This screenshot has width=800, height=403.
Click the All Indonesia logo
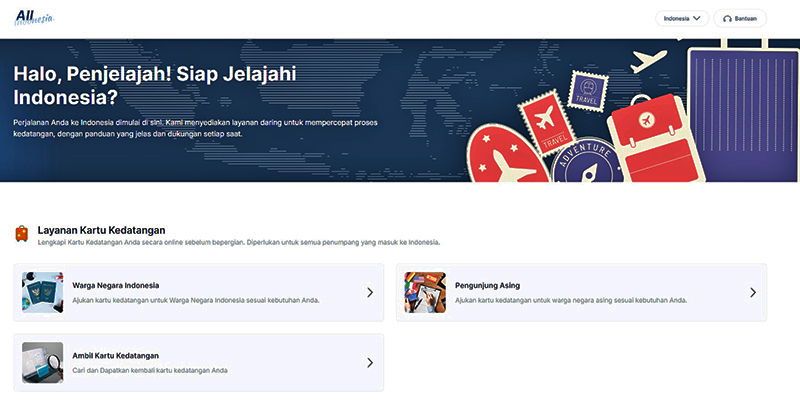[x=34, y=18]
